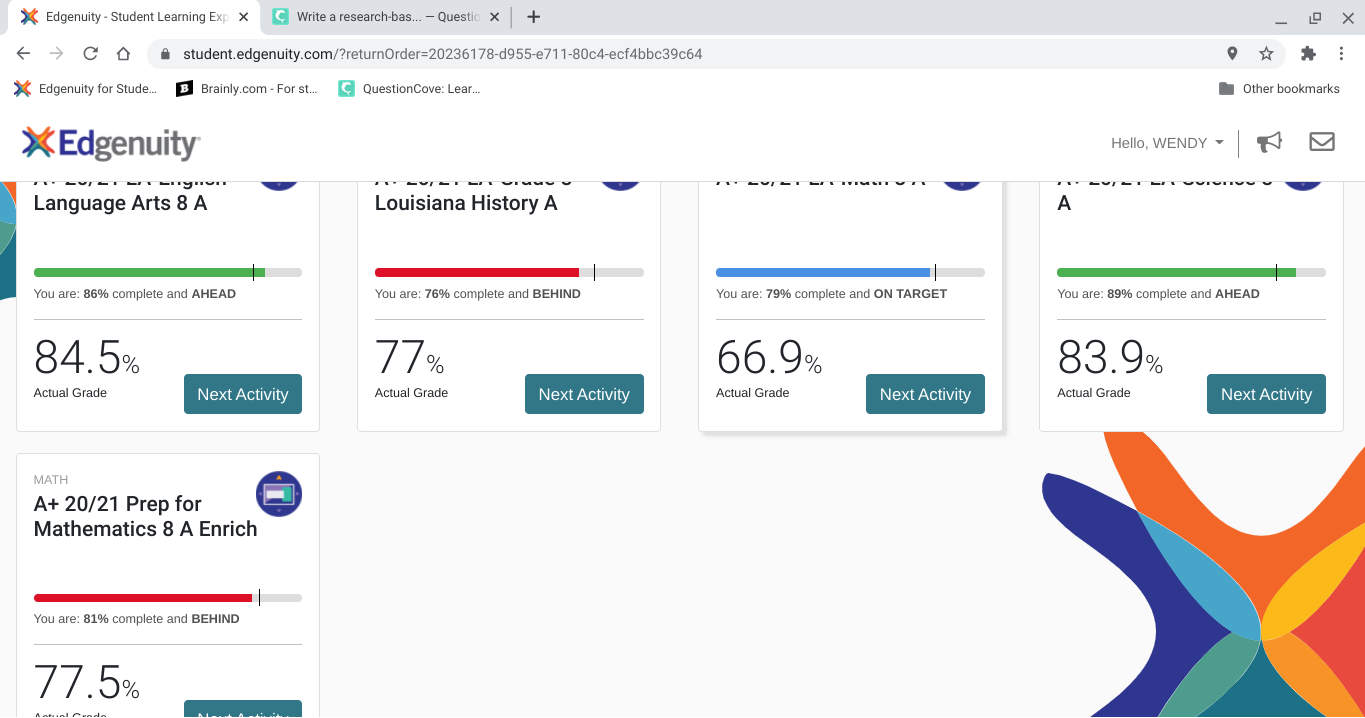The image size is (1365, 718).
Task: Open the browser extensions puzzle icon
Action: pyautogui.click(x=1308, y=54)
